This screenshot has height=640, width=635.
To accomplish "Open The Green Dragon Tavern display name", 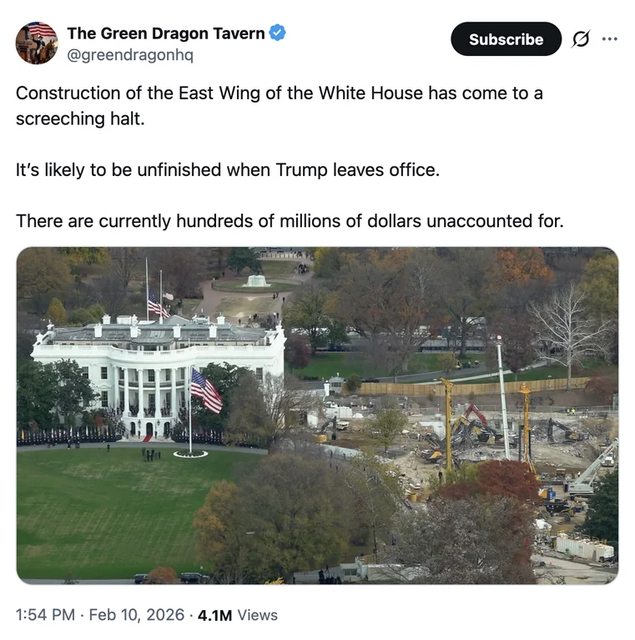I will (165, 33).
